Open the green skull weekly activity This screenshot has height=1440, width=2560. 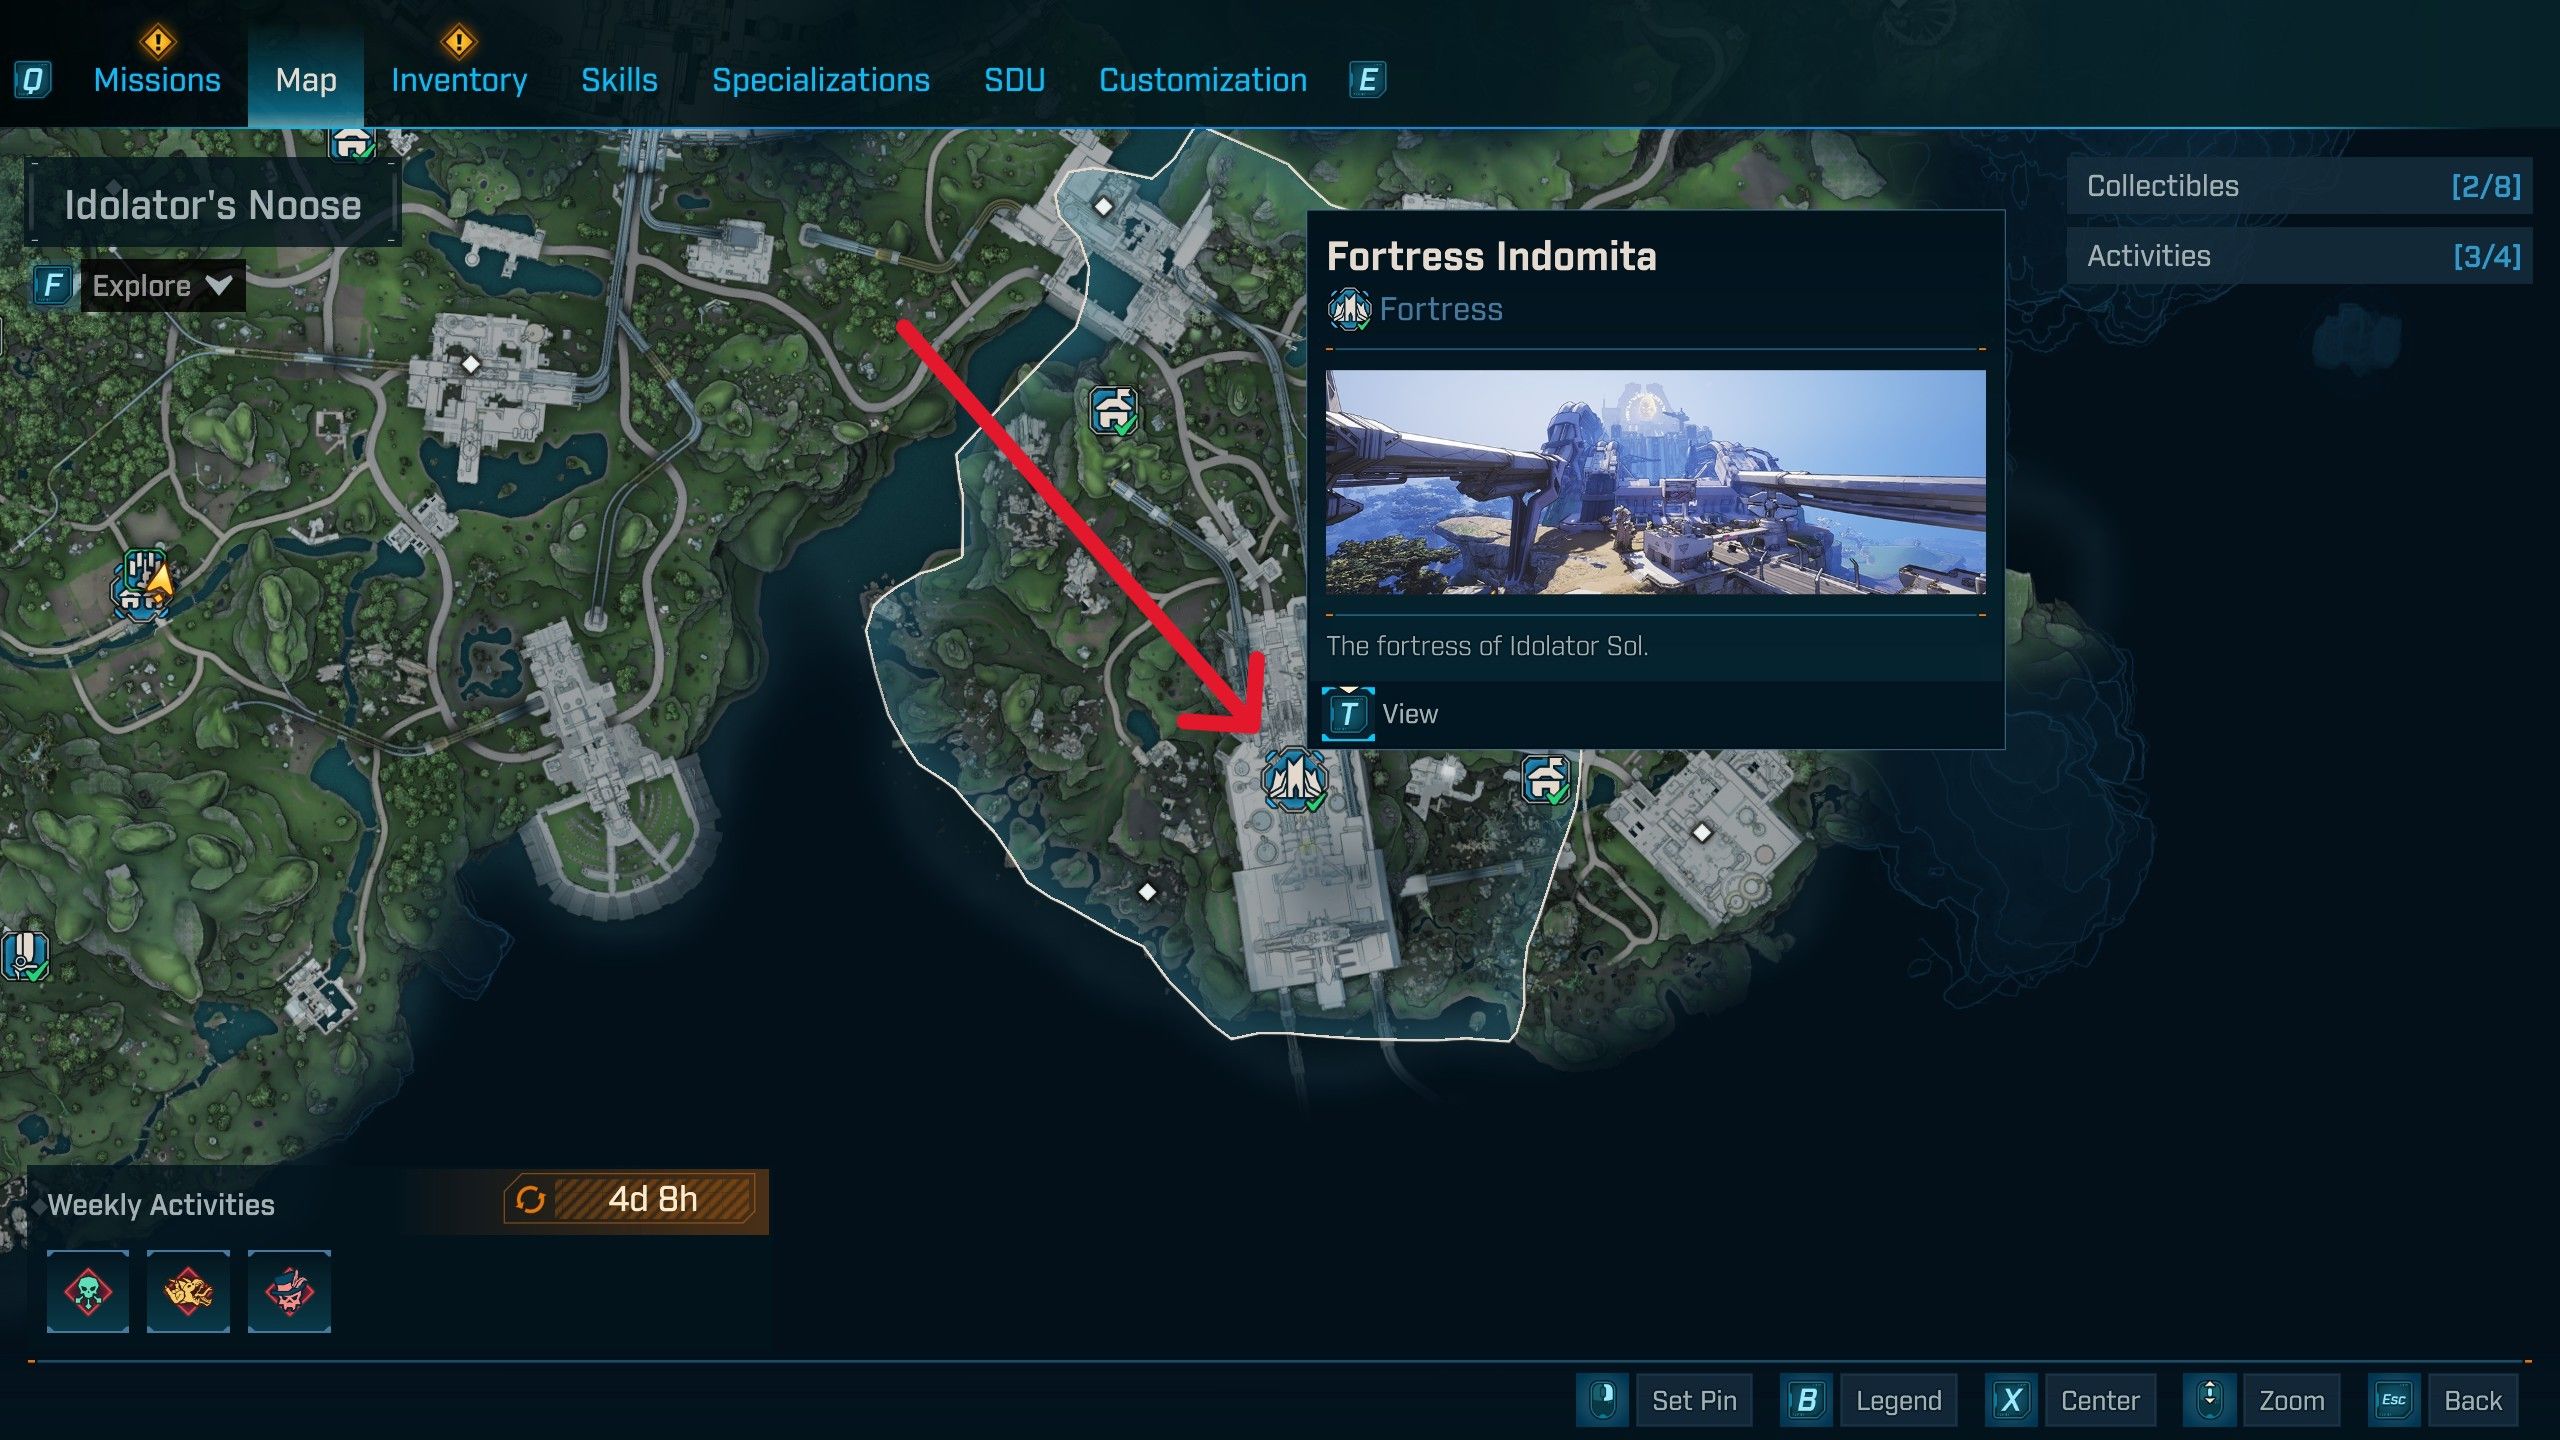click(x=88, y=1291)
